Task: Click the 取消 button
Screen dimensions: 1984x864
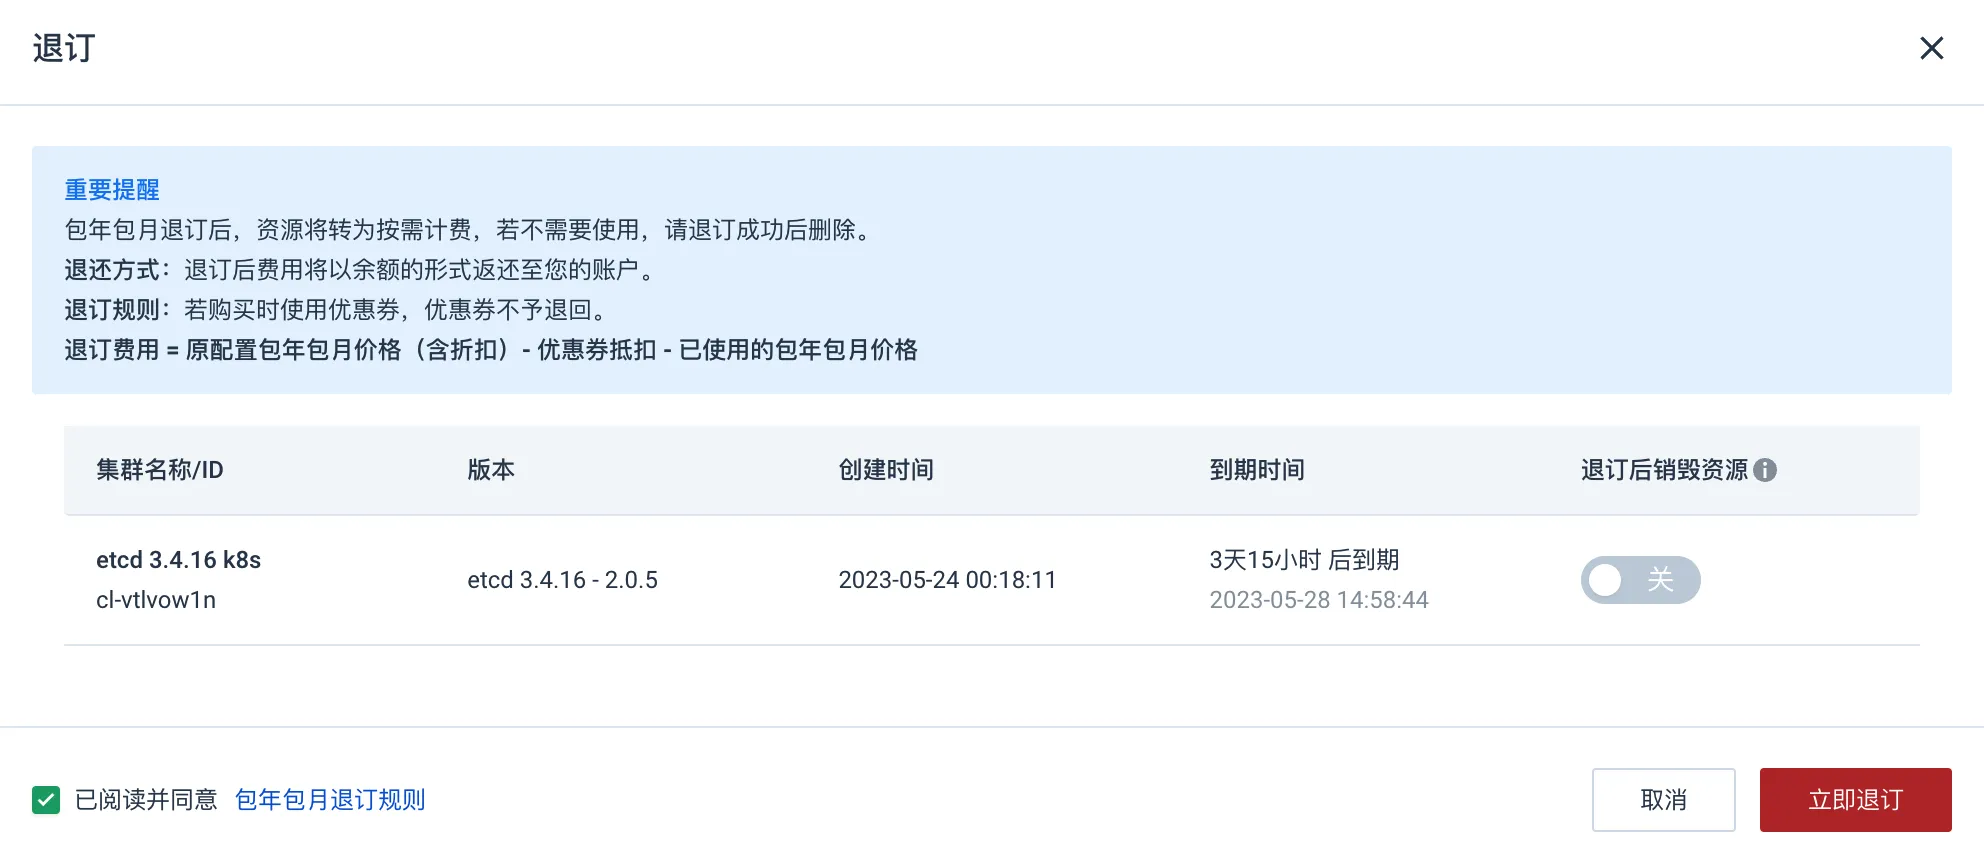Action: click(1663, 800)
